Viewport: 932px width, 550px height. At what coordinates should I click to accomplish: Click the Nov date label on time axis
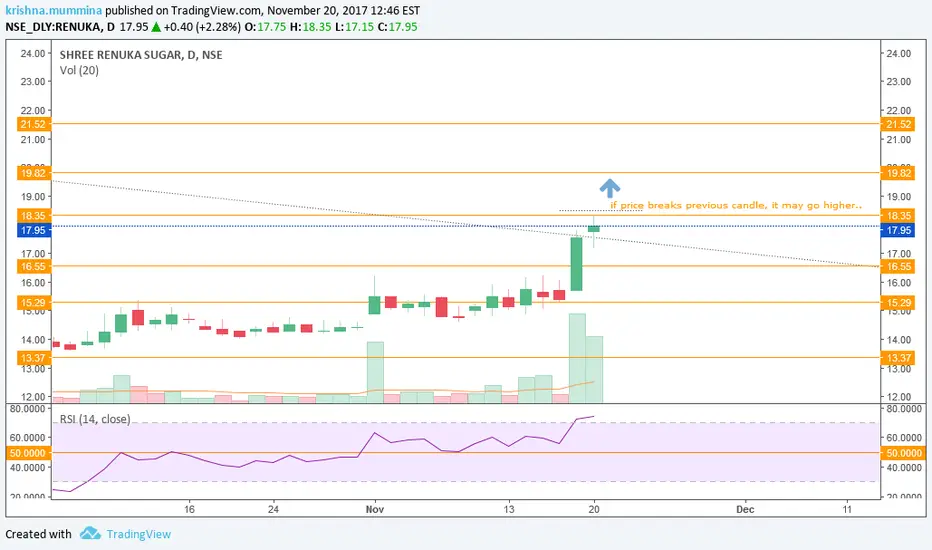pos(374,509)
